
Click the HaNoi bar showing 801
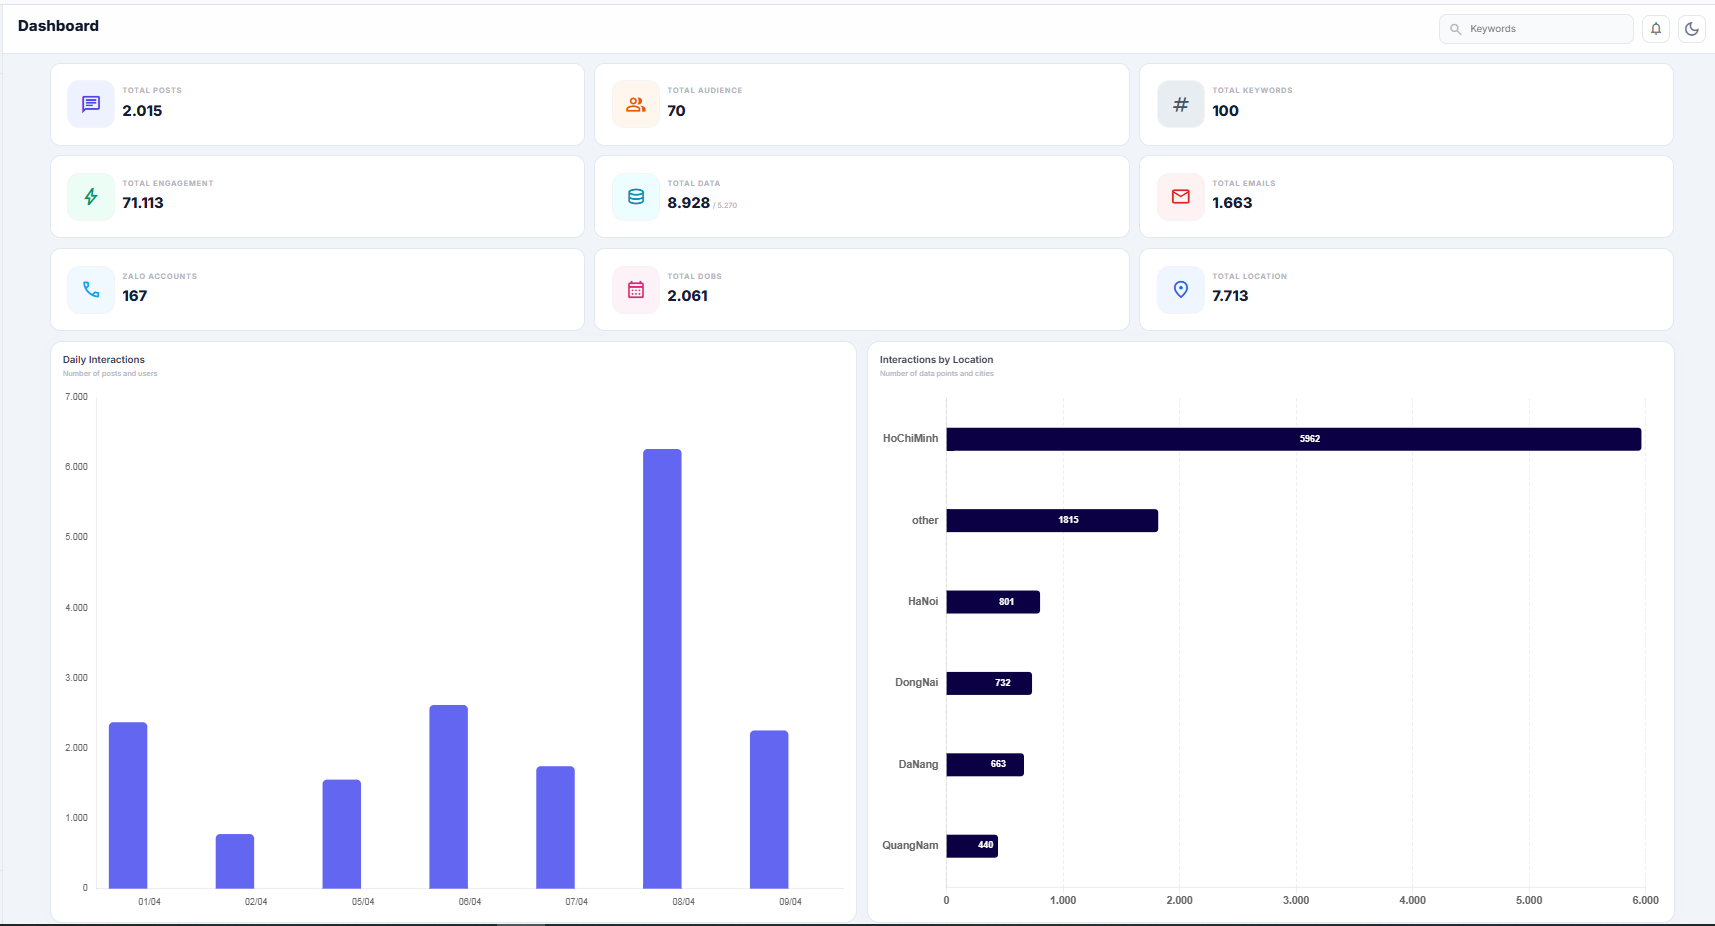(993, 602)
